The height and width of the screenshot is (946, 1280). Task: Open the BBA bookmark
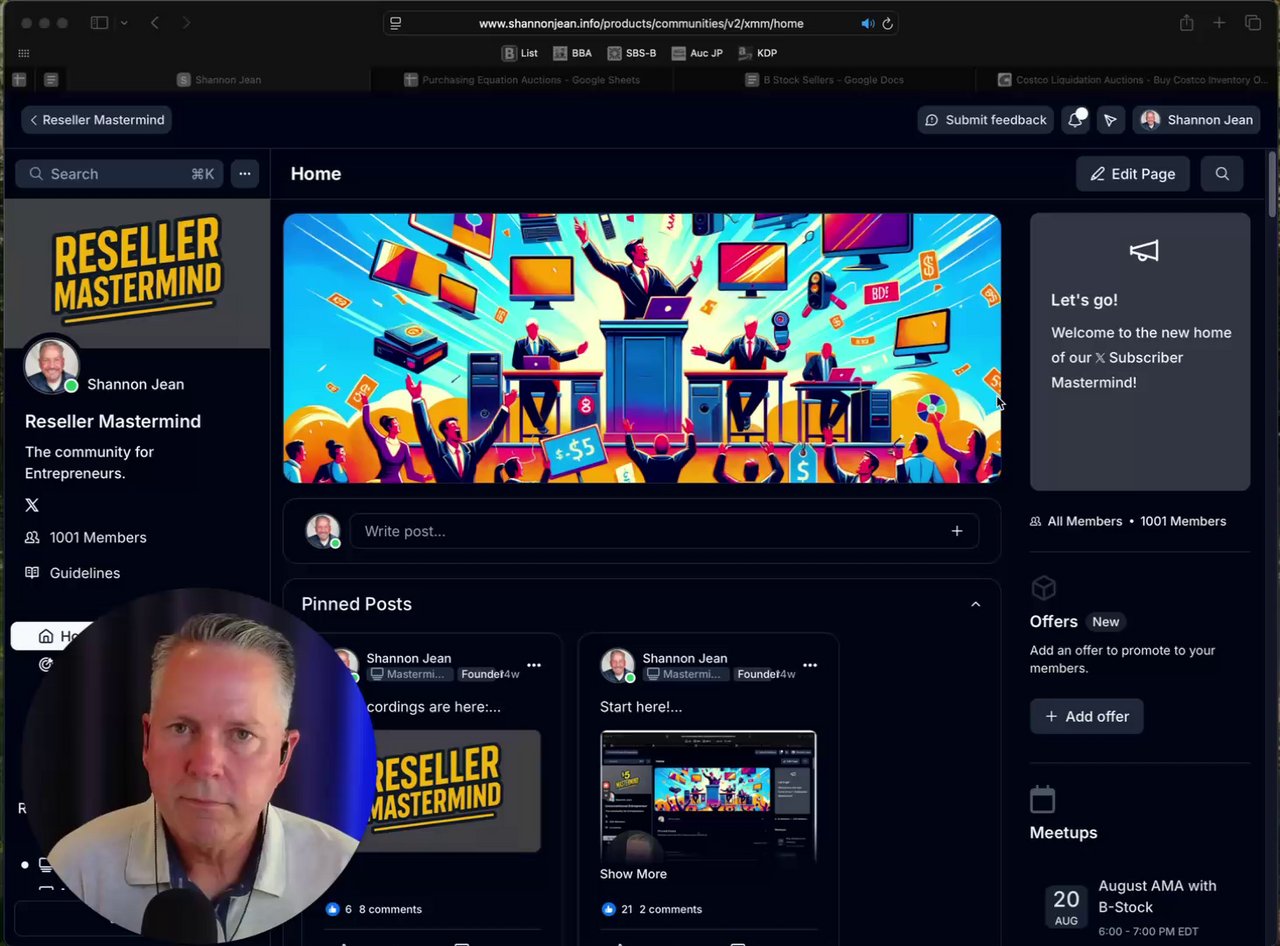click(572, 53)
